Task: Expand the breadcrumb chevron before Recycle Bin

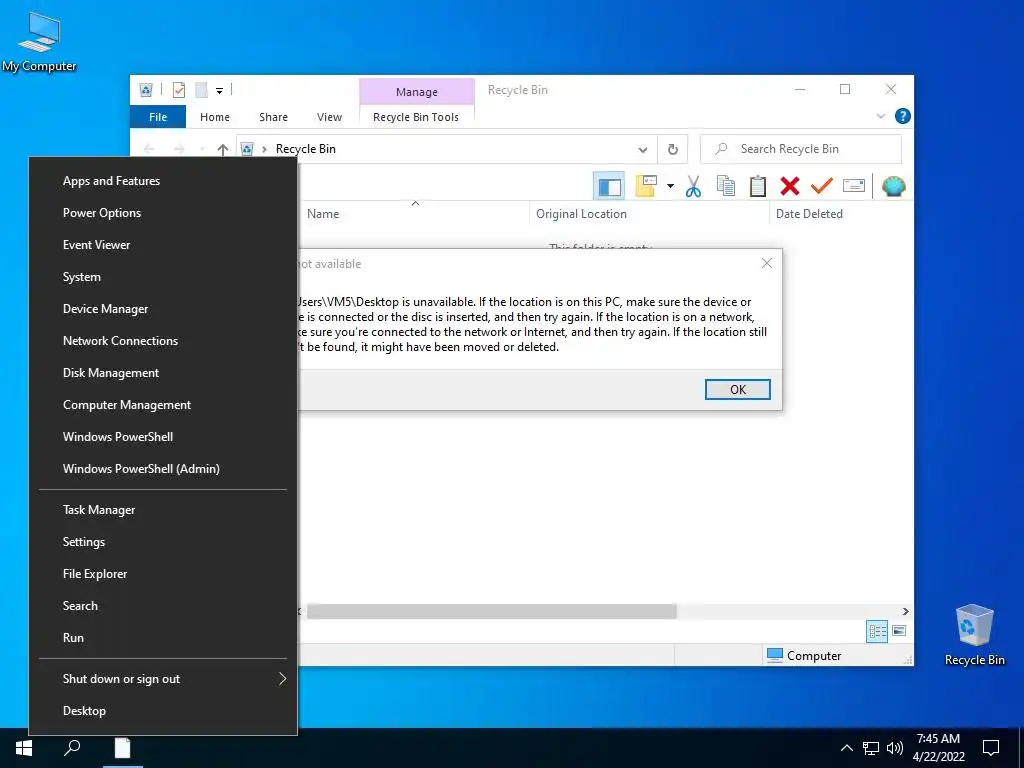Action: tap(264, 150)
